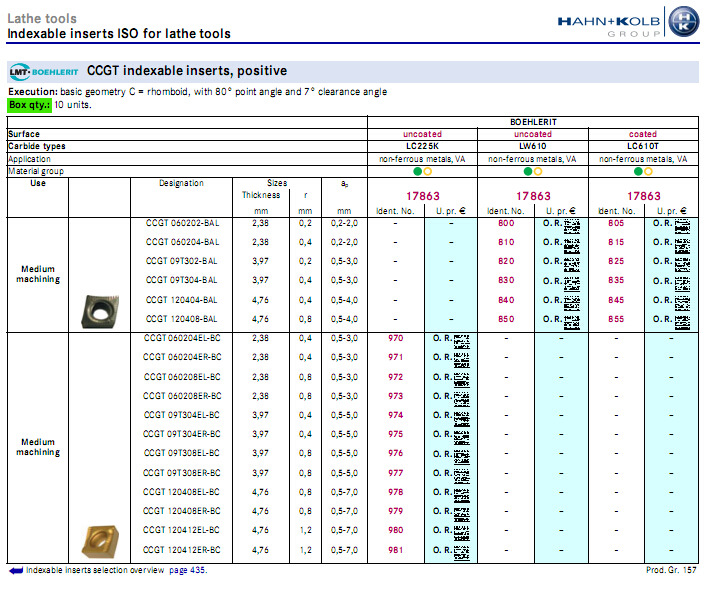This screenshot has width=716, height=593.
Task: Click data matrix code beside ident 855
Action: coord(682,322)
